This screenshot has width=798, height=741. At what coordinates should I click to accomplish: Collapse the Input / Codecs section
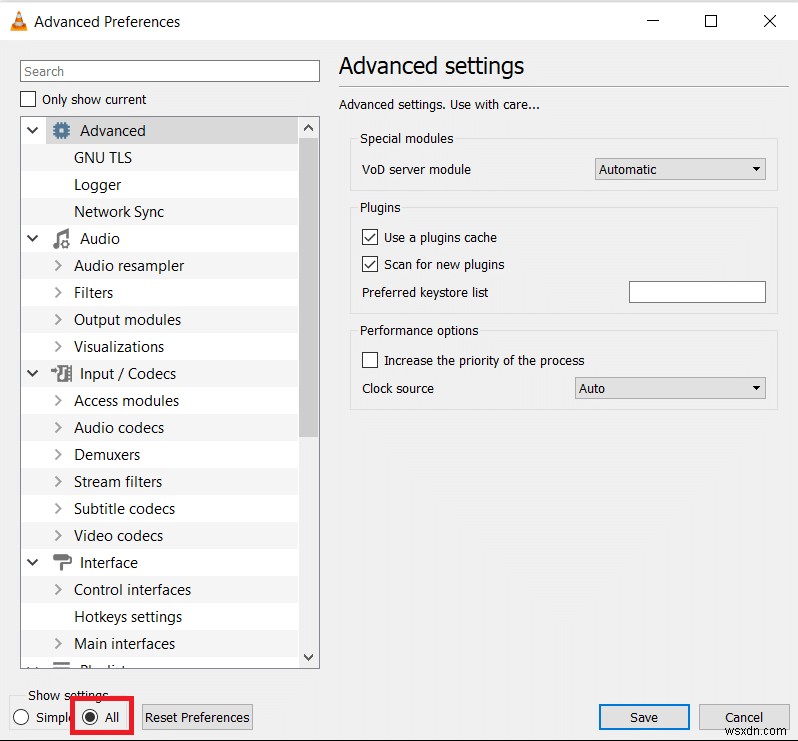coord(33,374)
